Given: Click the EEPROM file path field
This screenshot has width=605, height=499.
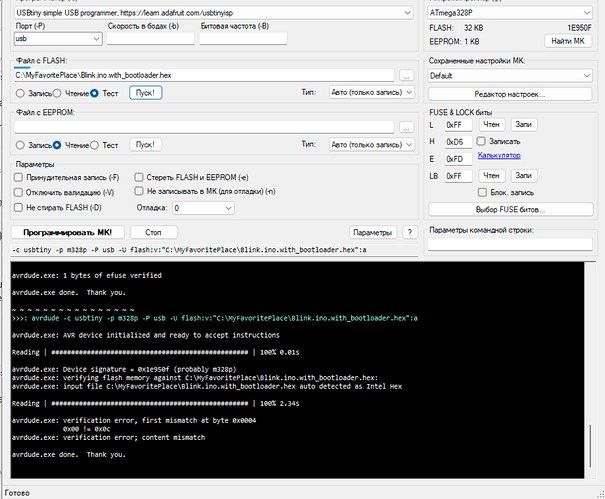Looking at the screenshot, I should (204, 127).
